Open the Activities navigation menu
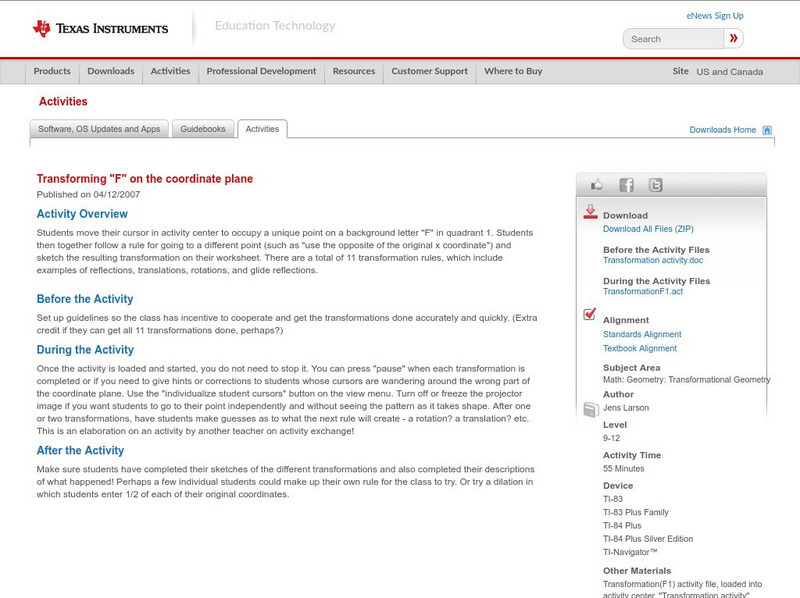 tap(170, 71)
